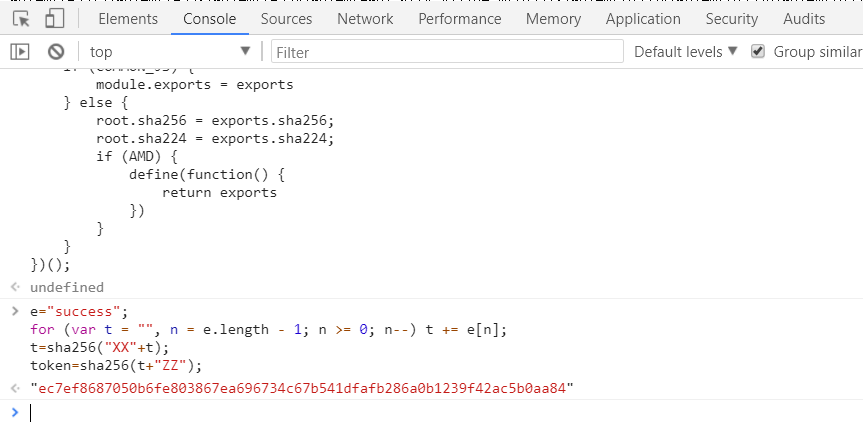863x422 pixels.
Task: Click the blue console prompt chevron
Action: click(x=14, y=412)
